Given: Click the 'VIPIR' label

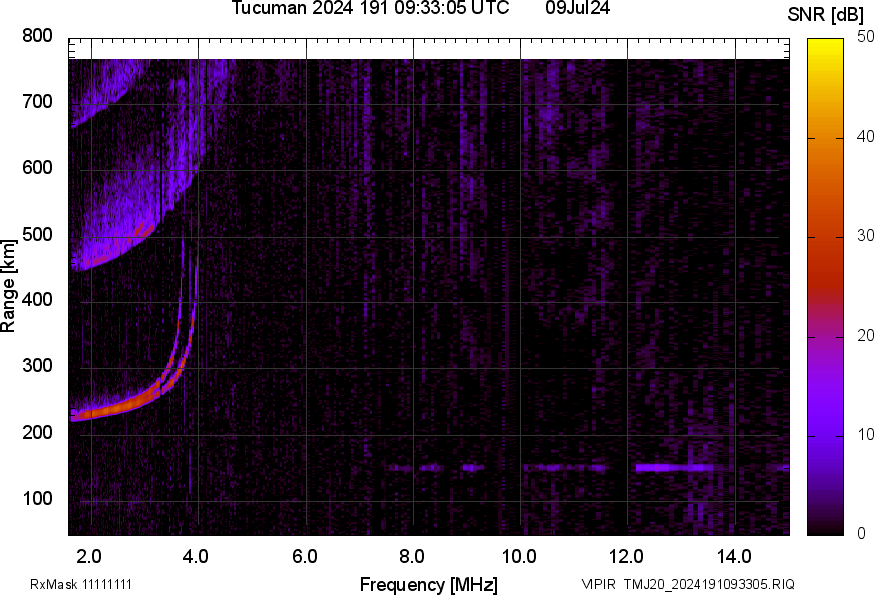Looking at the screenshot, I should (599, 584).
